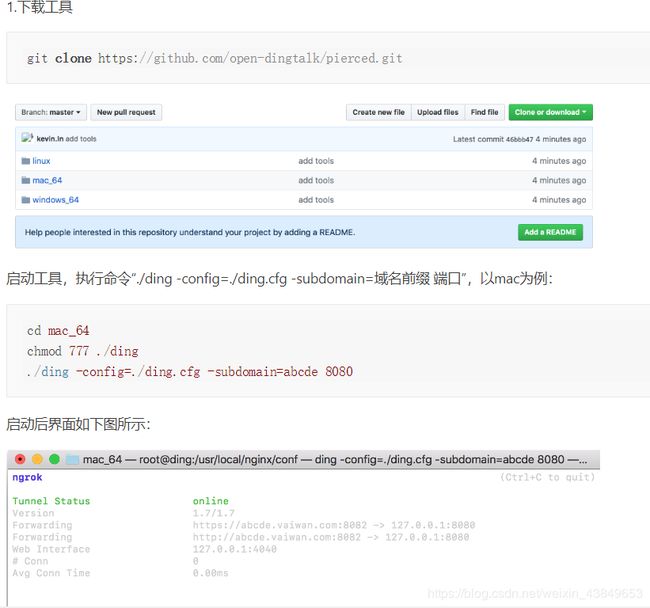The height and width of the screenshot is (608, 650).
Task: Click the linux folder icon
Action: 26,161
